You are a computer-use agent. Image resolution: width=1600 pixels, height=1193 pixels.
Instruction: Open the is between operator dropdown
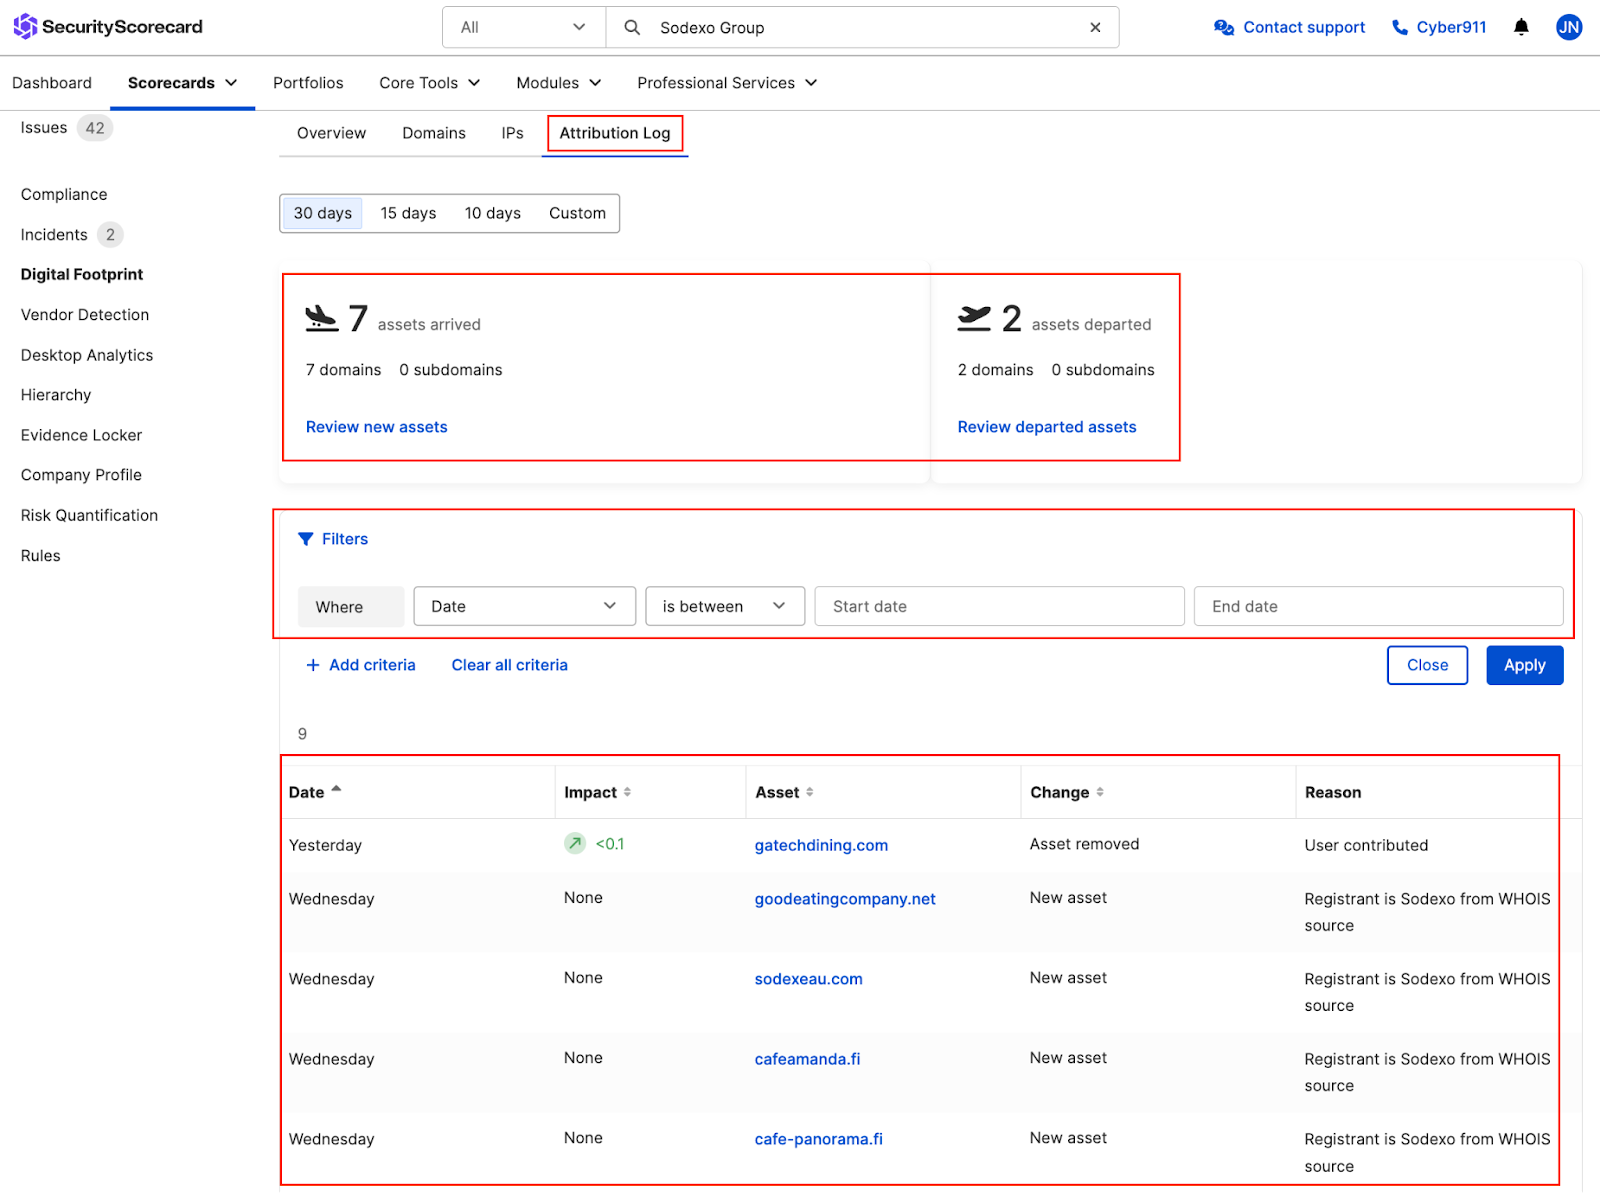pyautogui.click(x=725, y=606)
